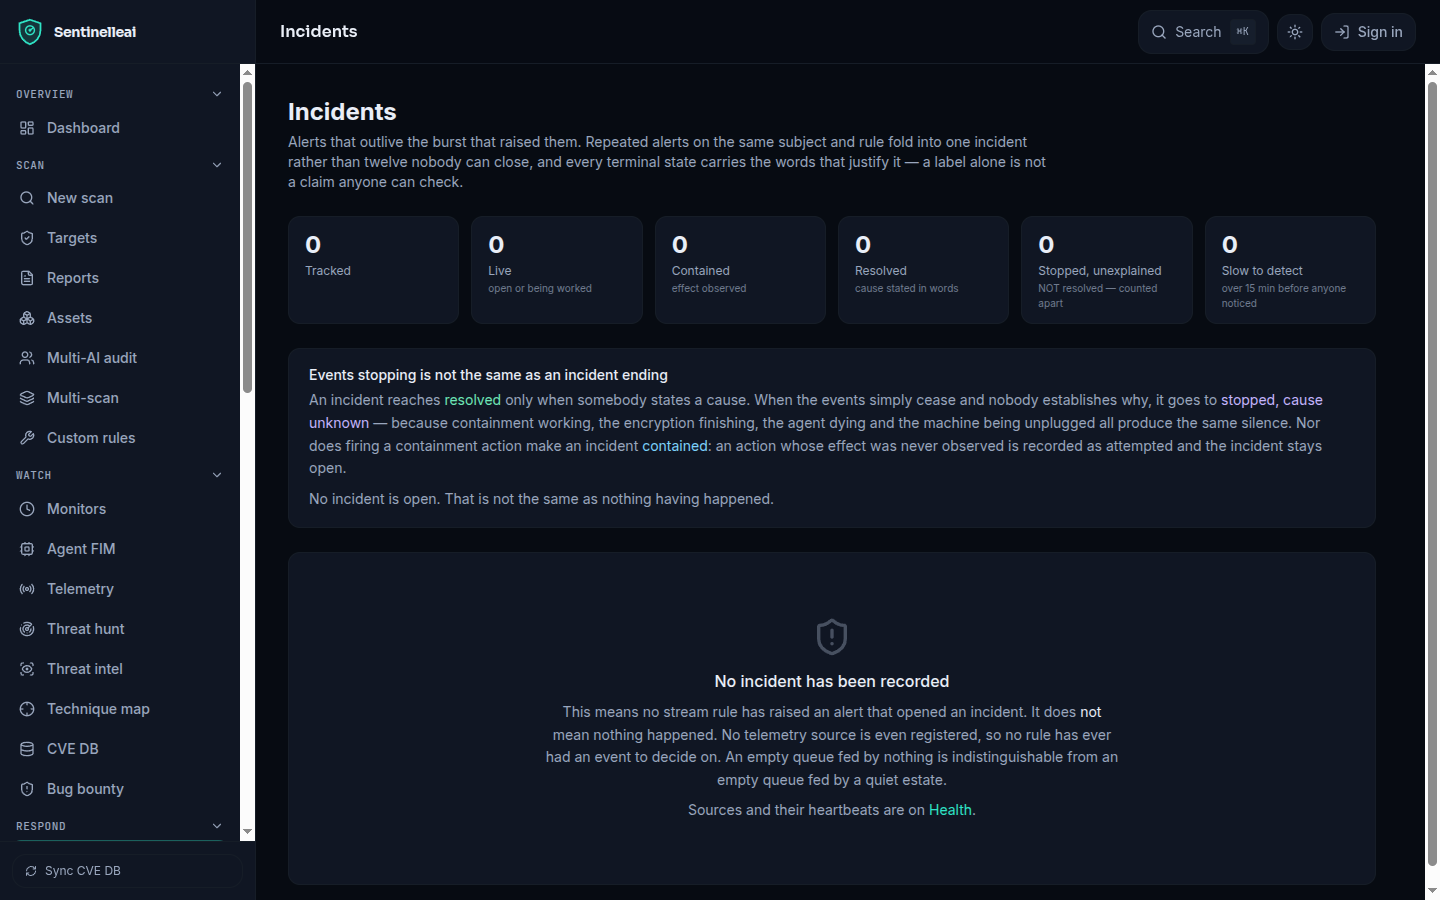1440x900 pixels.
Task: Click the Threat hunt radar icon
Action: click(27, 629)
